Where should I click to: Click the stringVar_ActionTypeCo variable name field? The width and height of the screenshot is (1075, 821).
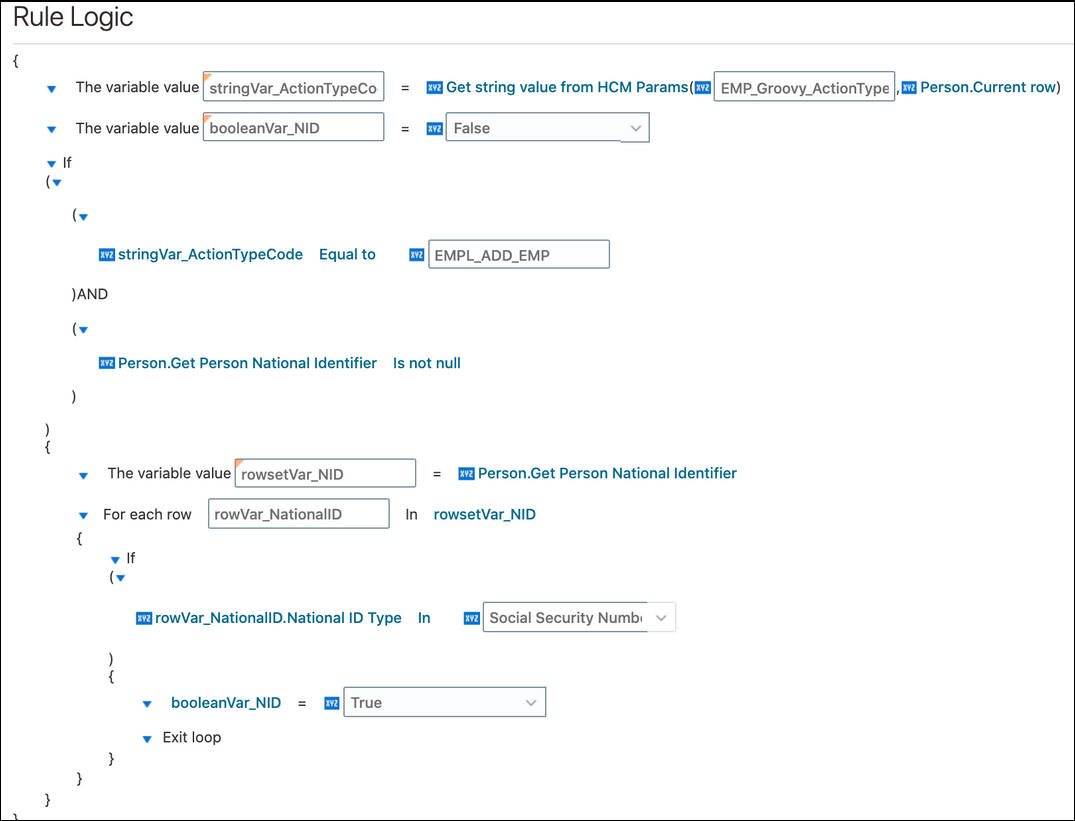tap(293, 88)
